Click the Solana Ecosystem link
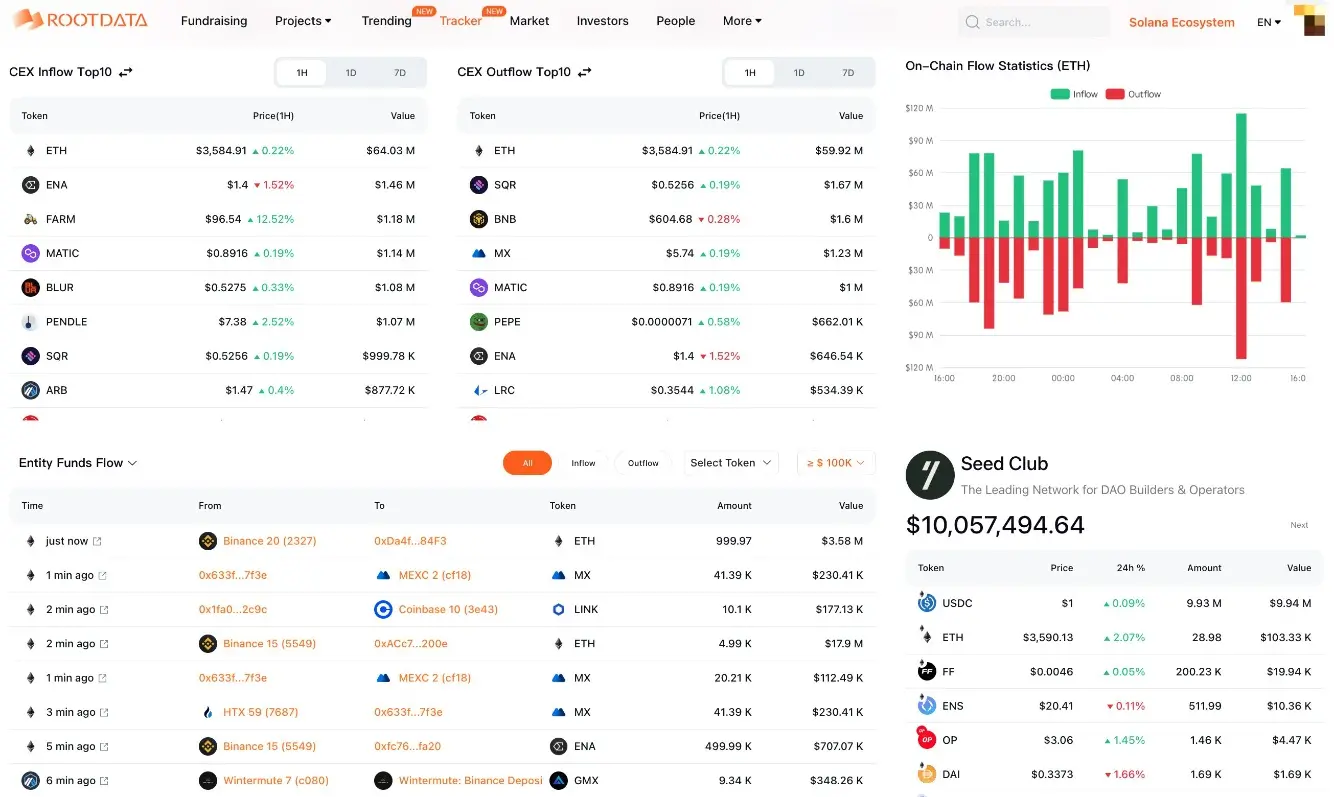The width and height of the screenshot is (1334, 797). (x=1181, y=21)
